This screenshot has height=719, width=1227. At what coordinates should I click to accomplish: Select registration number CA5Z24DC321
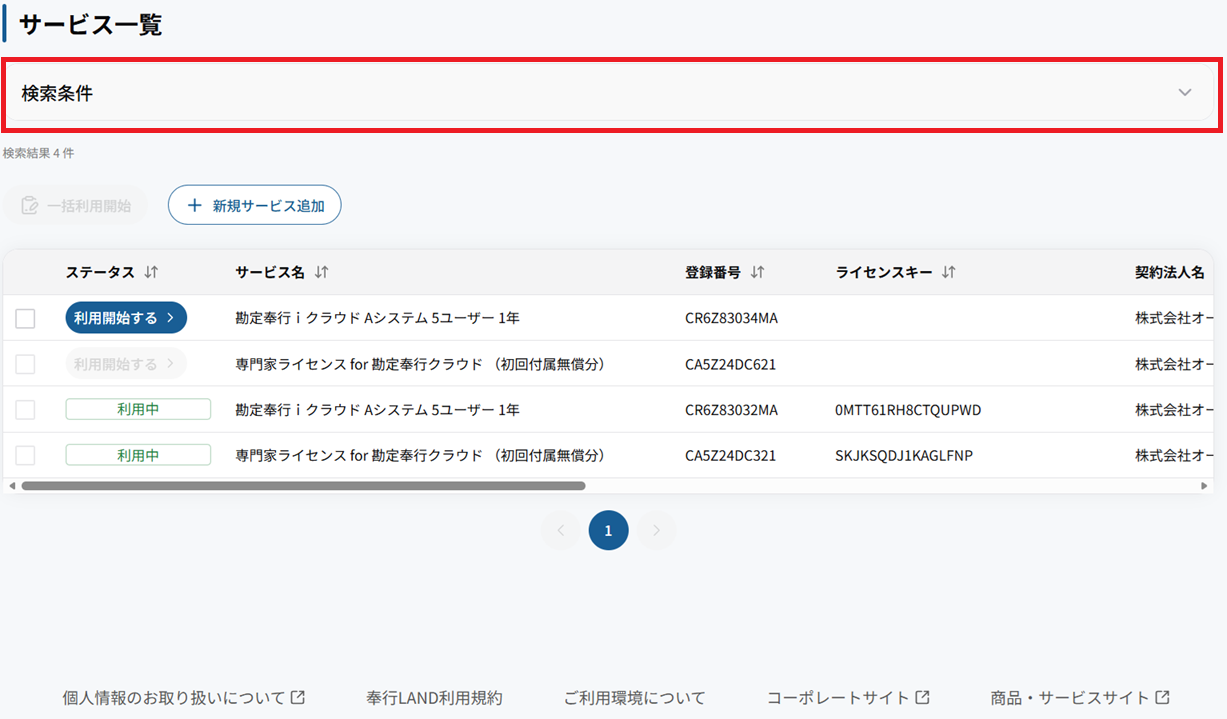click(730, 456)
